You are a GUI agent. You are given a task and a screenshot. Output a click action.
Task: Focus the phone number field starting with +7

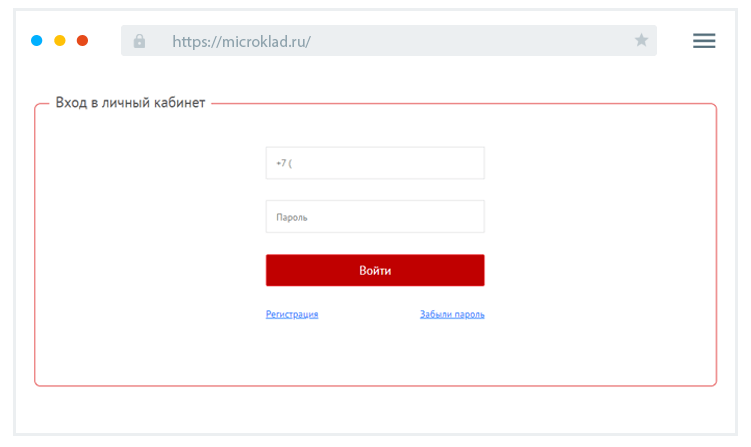pyautogui.click(x=375, y=163)
